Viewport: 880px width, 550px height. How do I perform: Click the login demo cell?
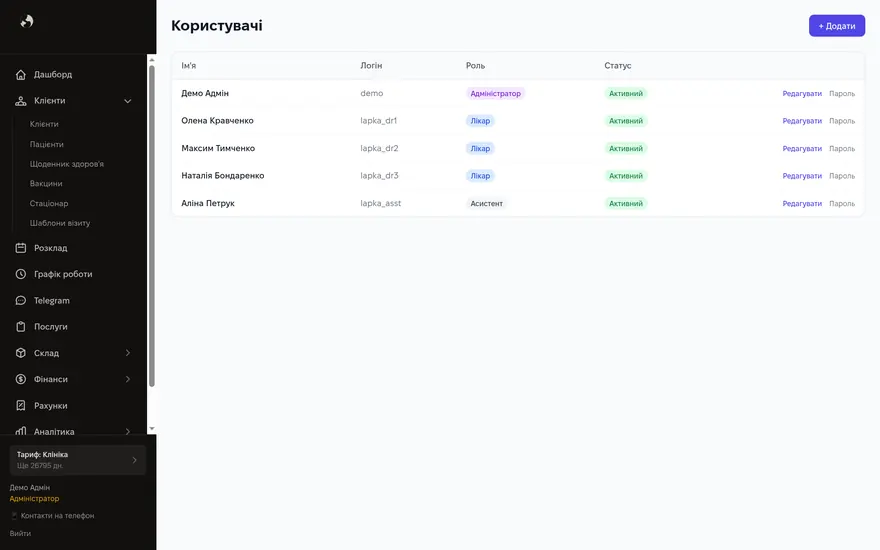click(372, 93)
